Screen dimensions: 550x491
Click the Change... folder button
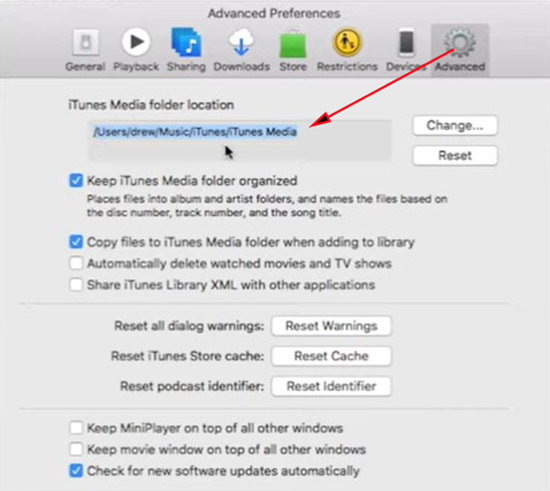tap(455, 125)
